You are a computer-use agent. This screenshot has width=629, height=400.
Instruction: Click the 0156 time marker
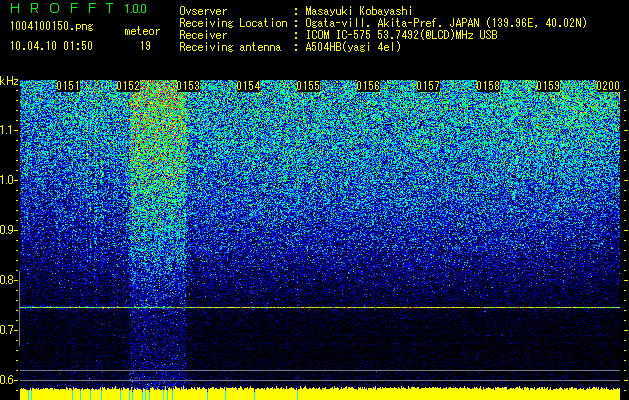pos(368,86)
